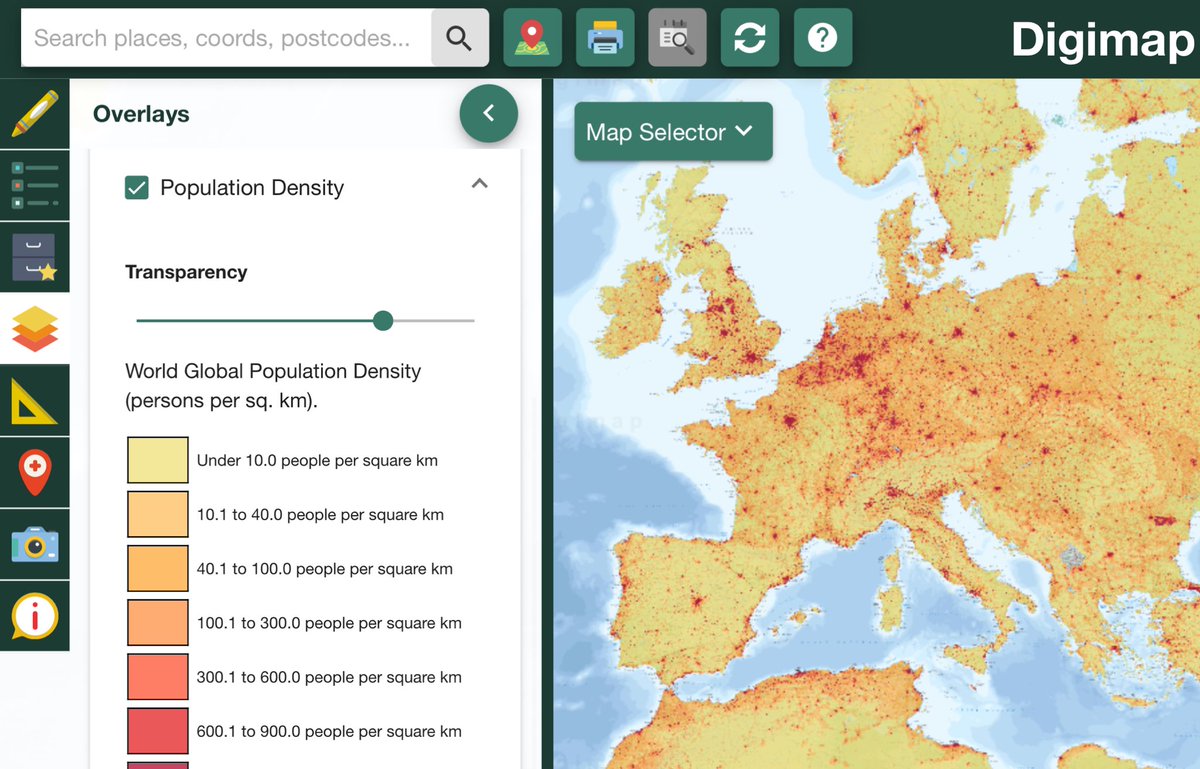Click the search magnifier button

coord(460,38)
